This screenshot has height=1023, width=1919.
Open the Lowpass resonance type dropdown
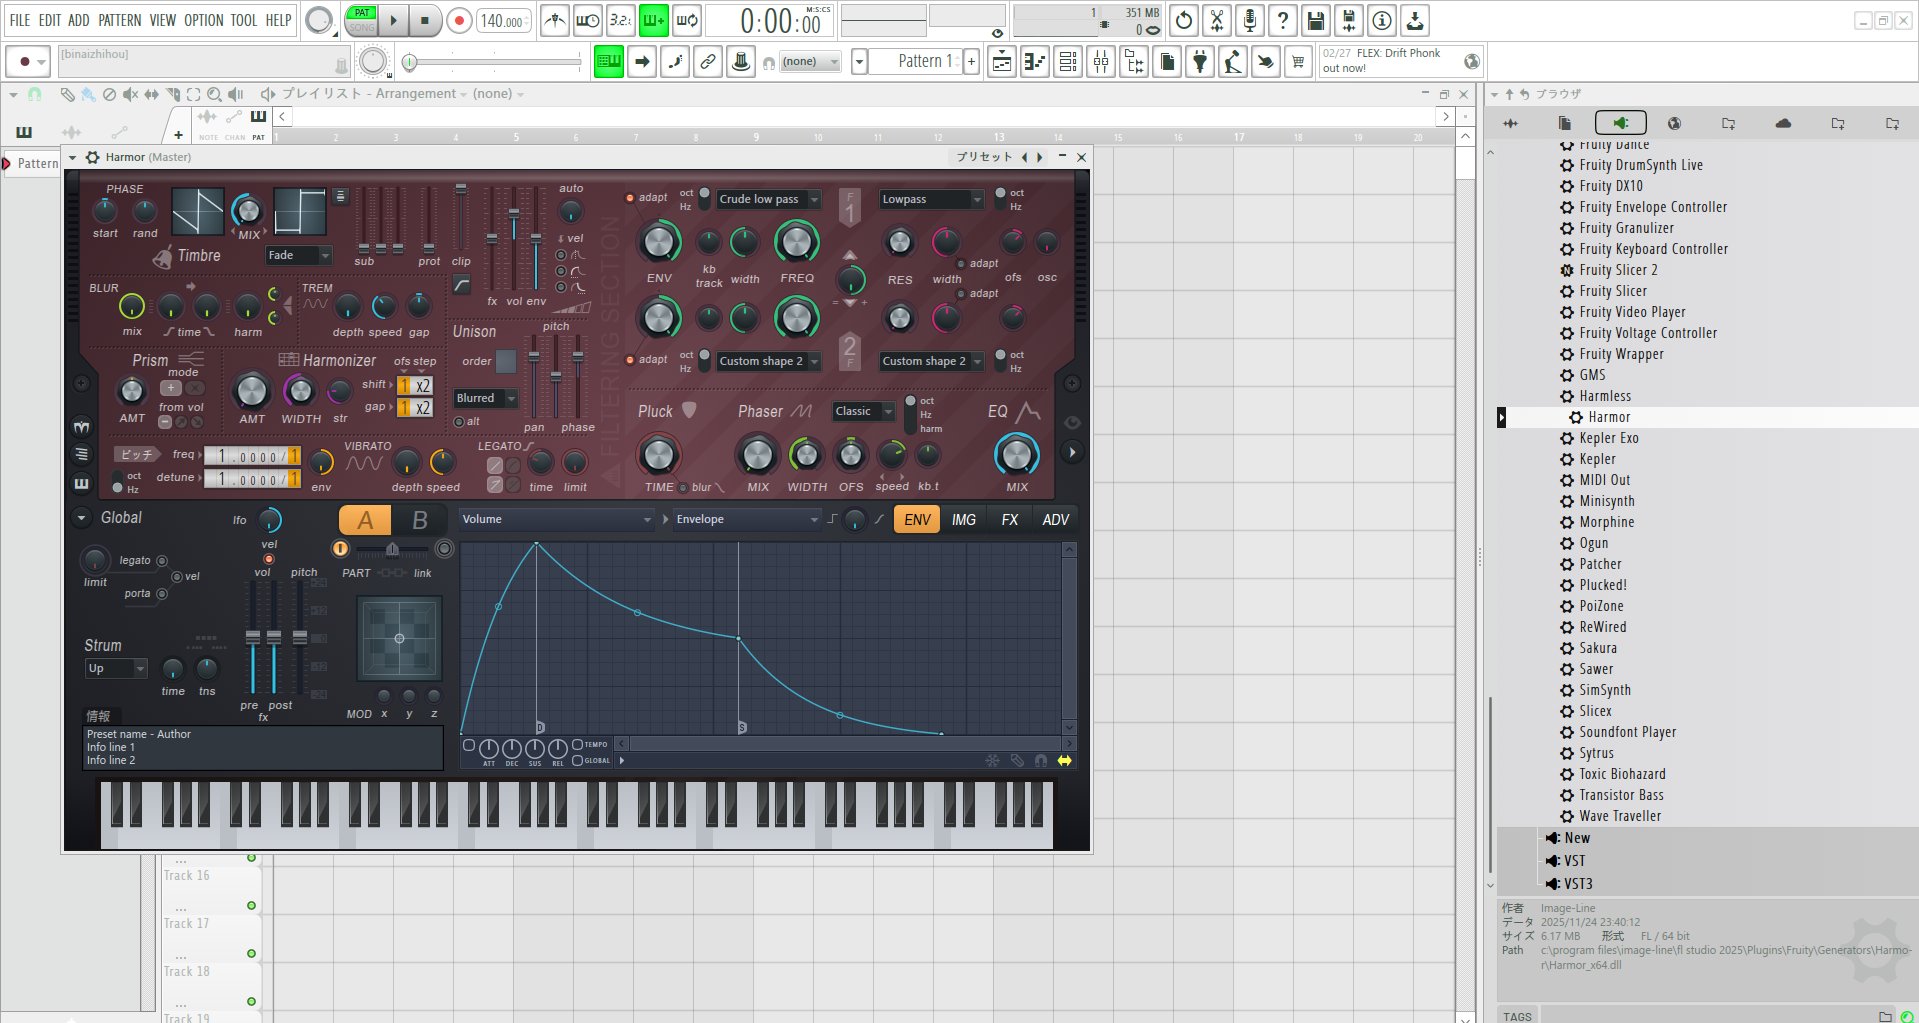[932, 199]
